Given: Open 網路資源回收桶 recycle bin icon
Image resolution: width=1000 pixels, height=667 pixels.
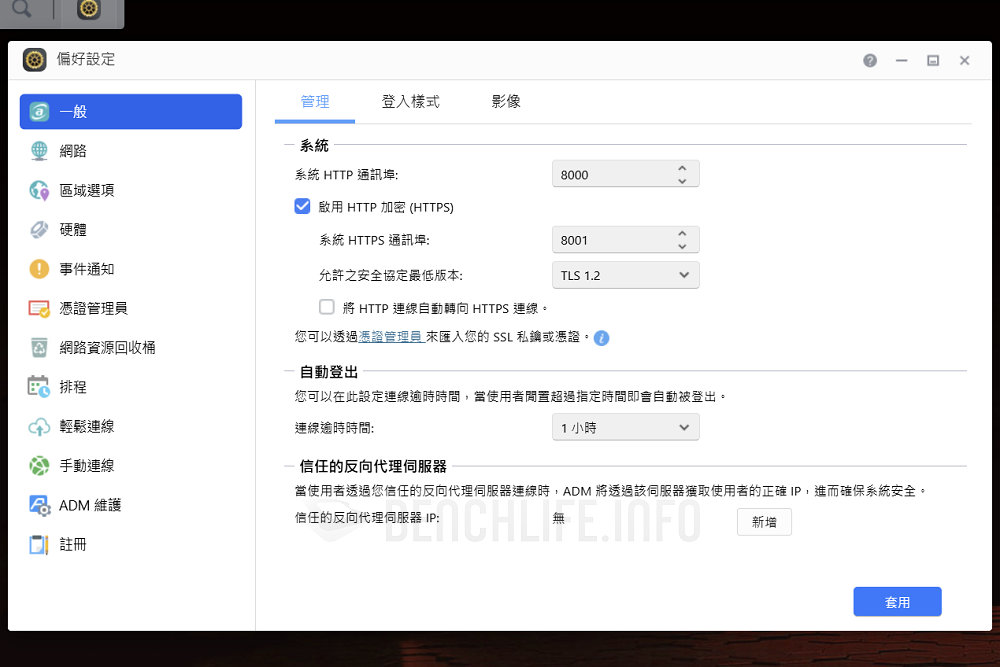Looking at the screenshot, I should pyautogui.click(x=39, y=347).
